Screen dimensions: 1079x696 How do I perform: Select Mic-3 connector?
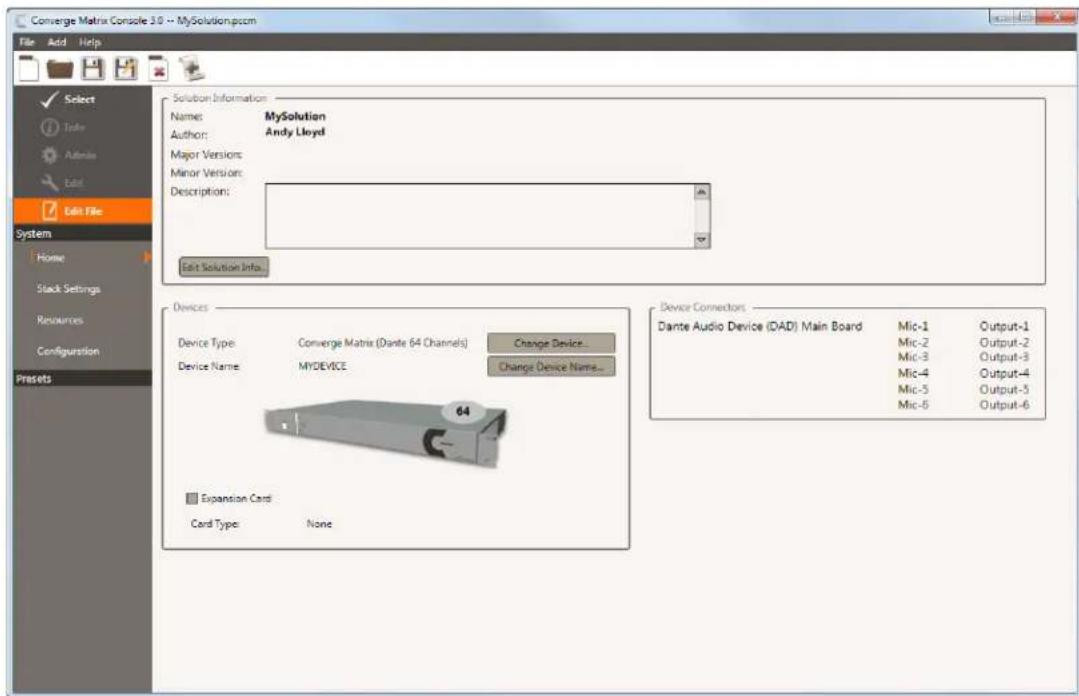913,357
